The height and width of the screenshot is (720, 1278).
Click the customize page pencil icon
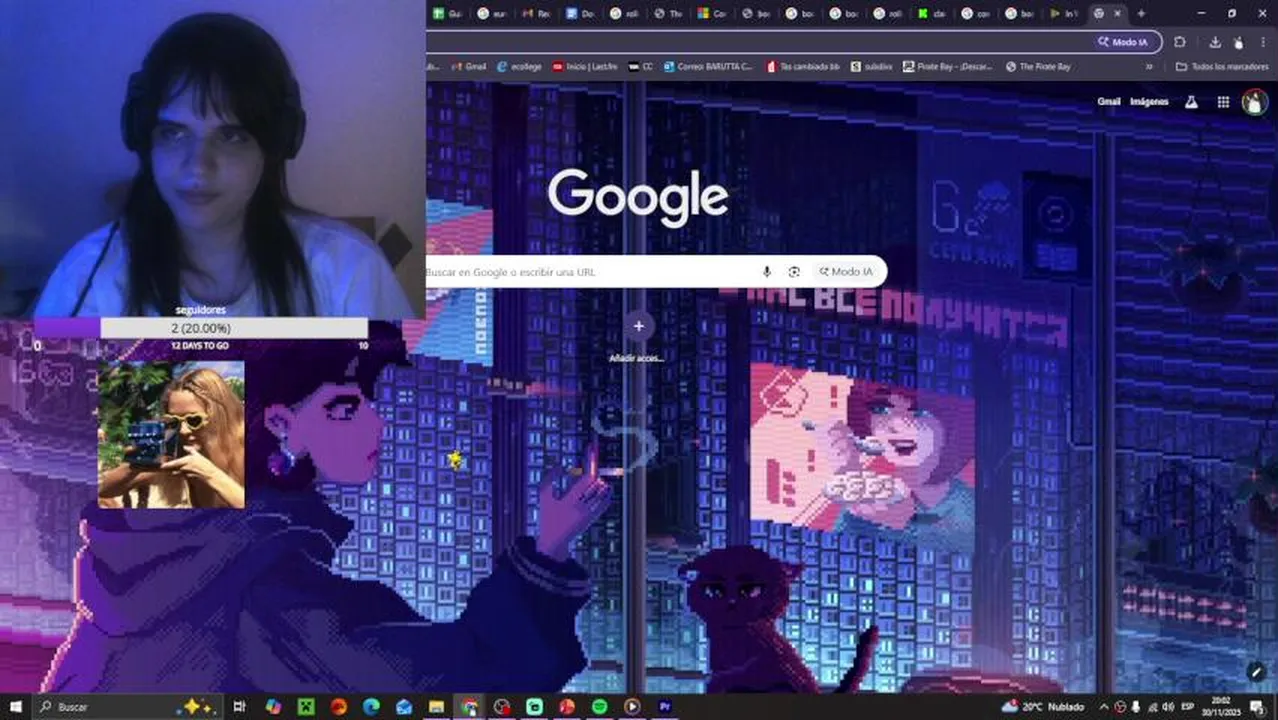pyautogui.click(x=1255, y=671)
